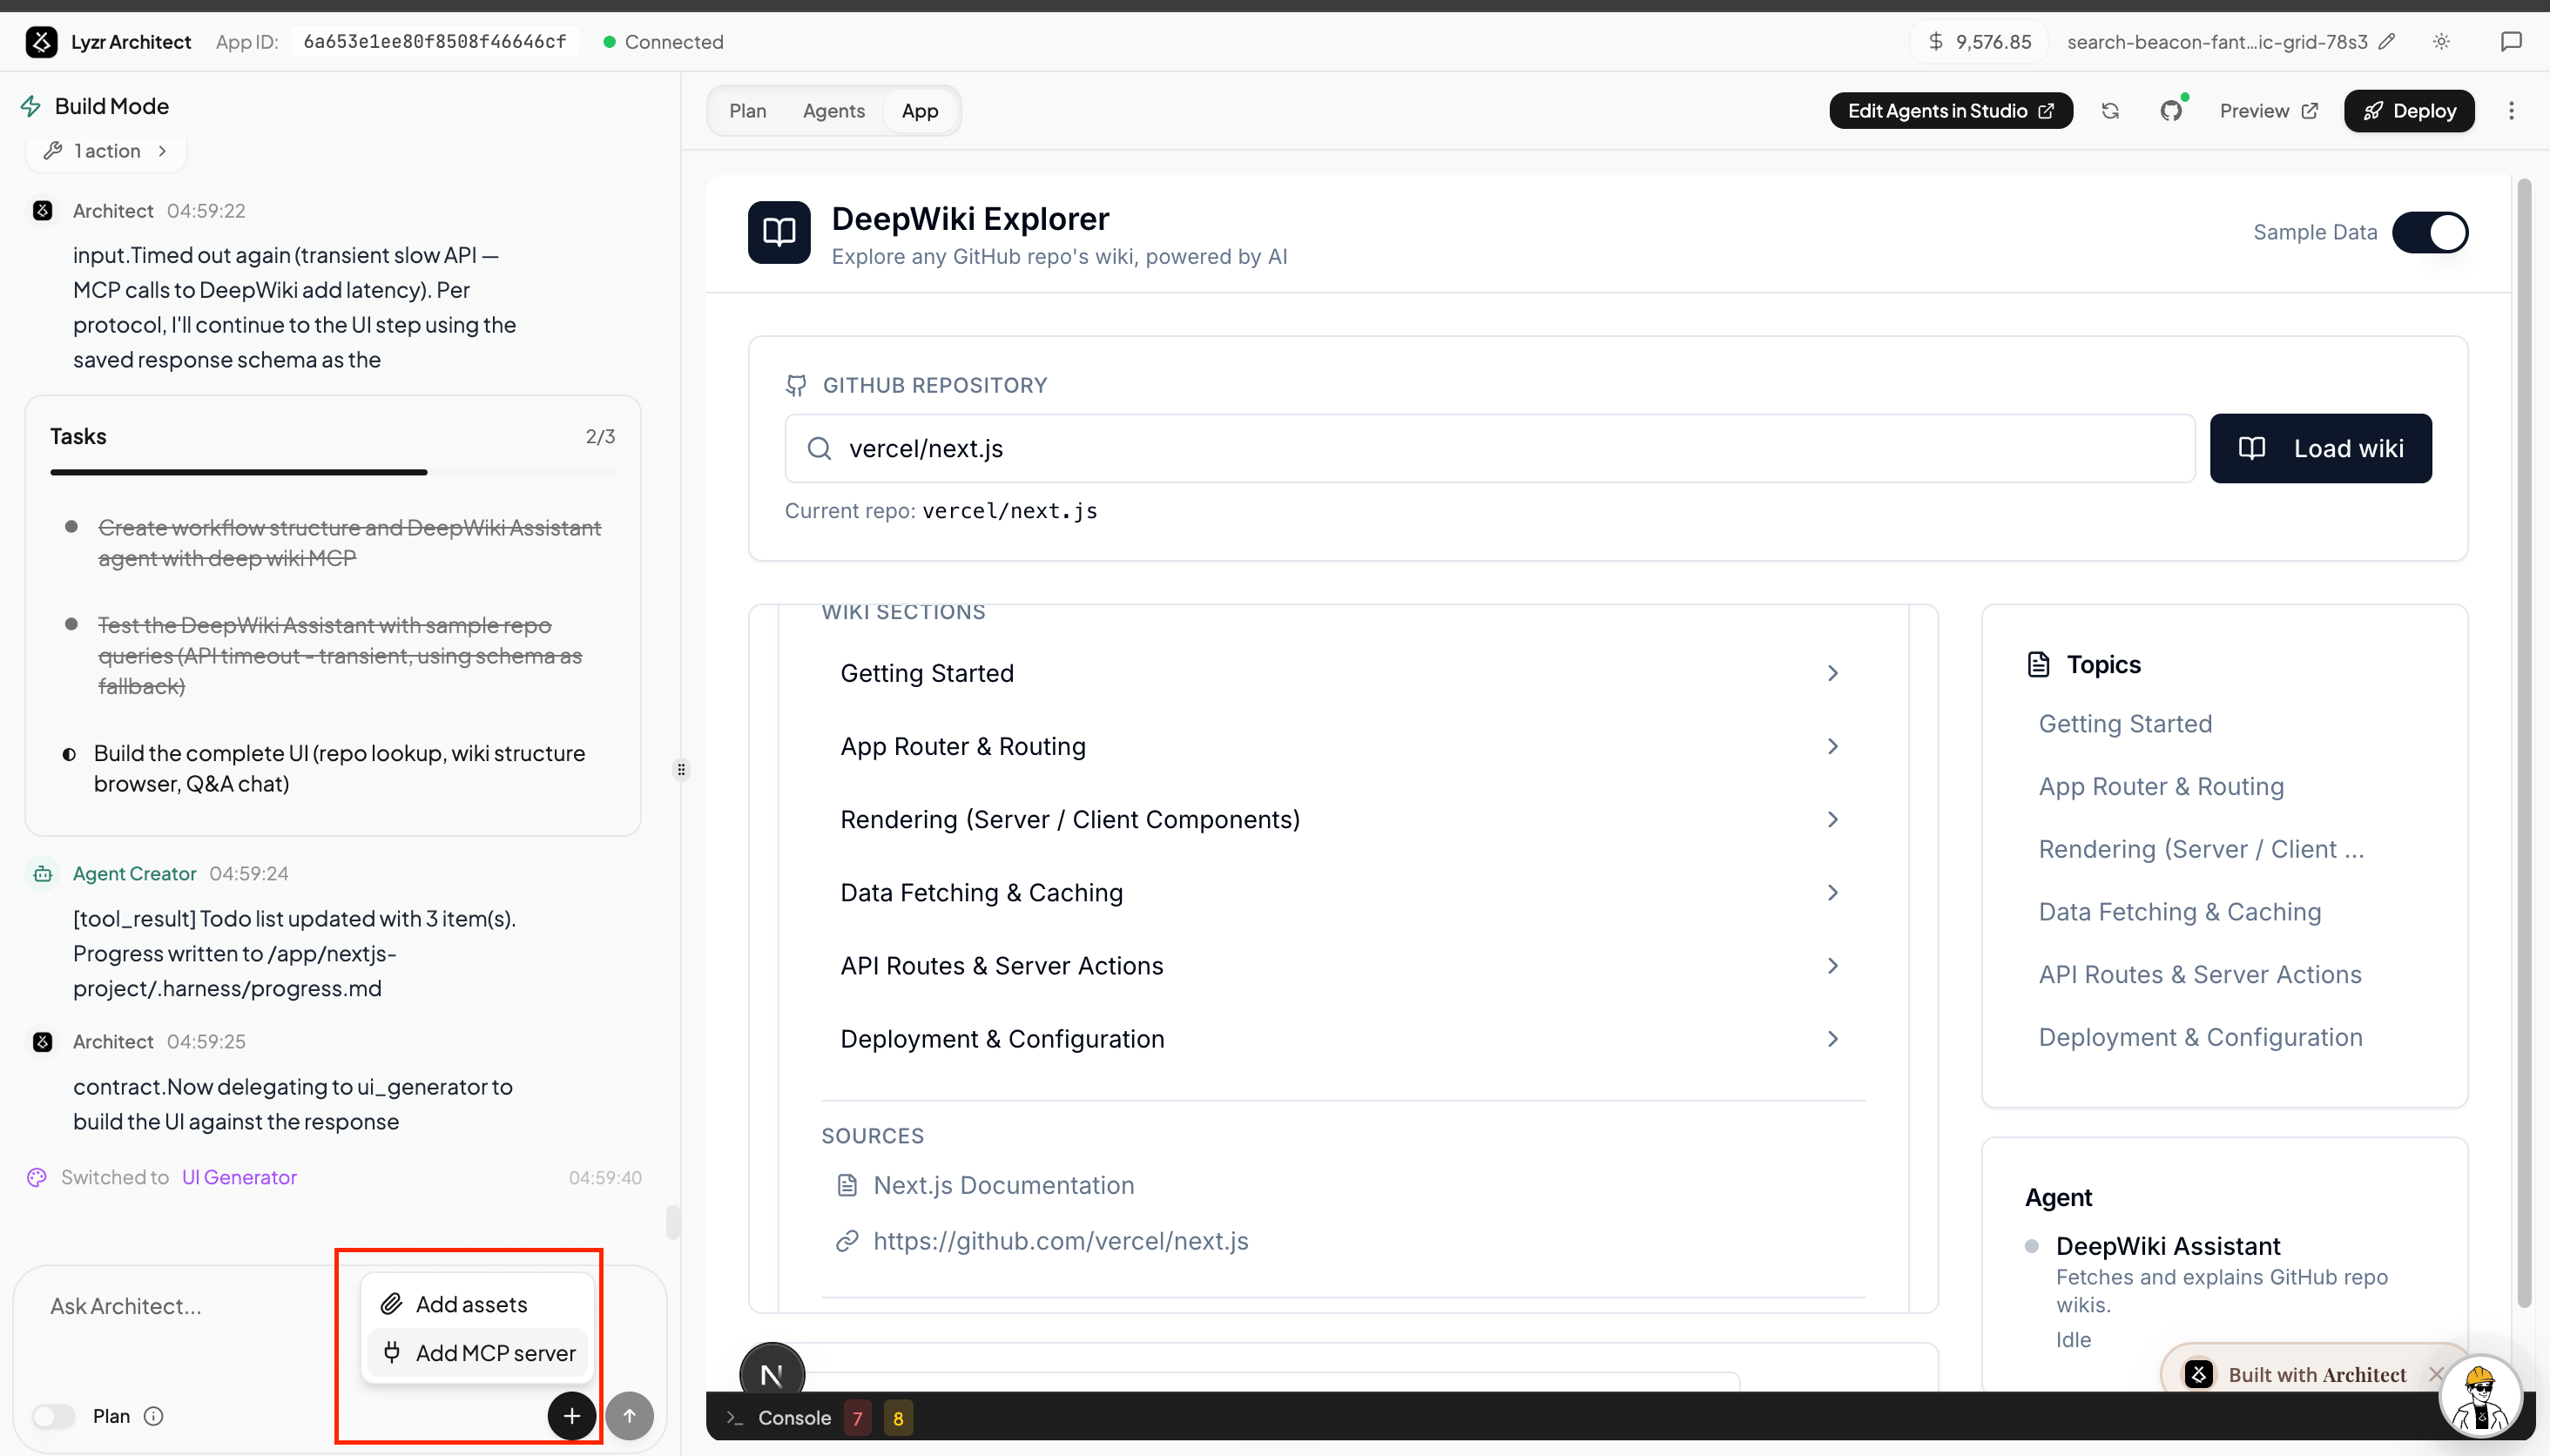Screen dimensions: 2550x1456
Task: Click the search magnifier in repository field
Action: pos(819,448)
